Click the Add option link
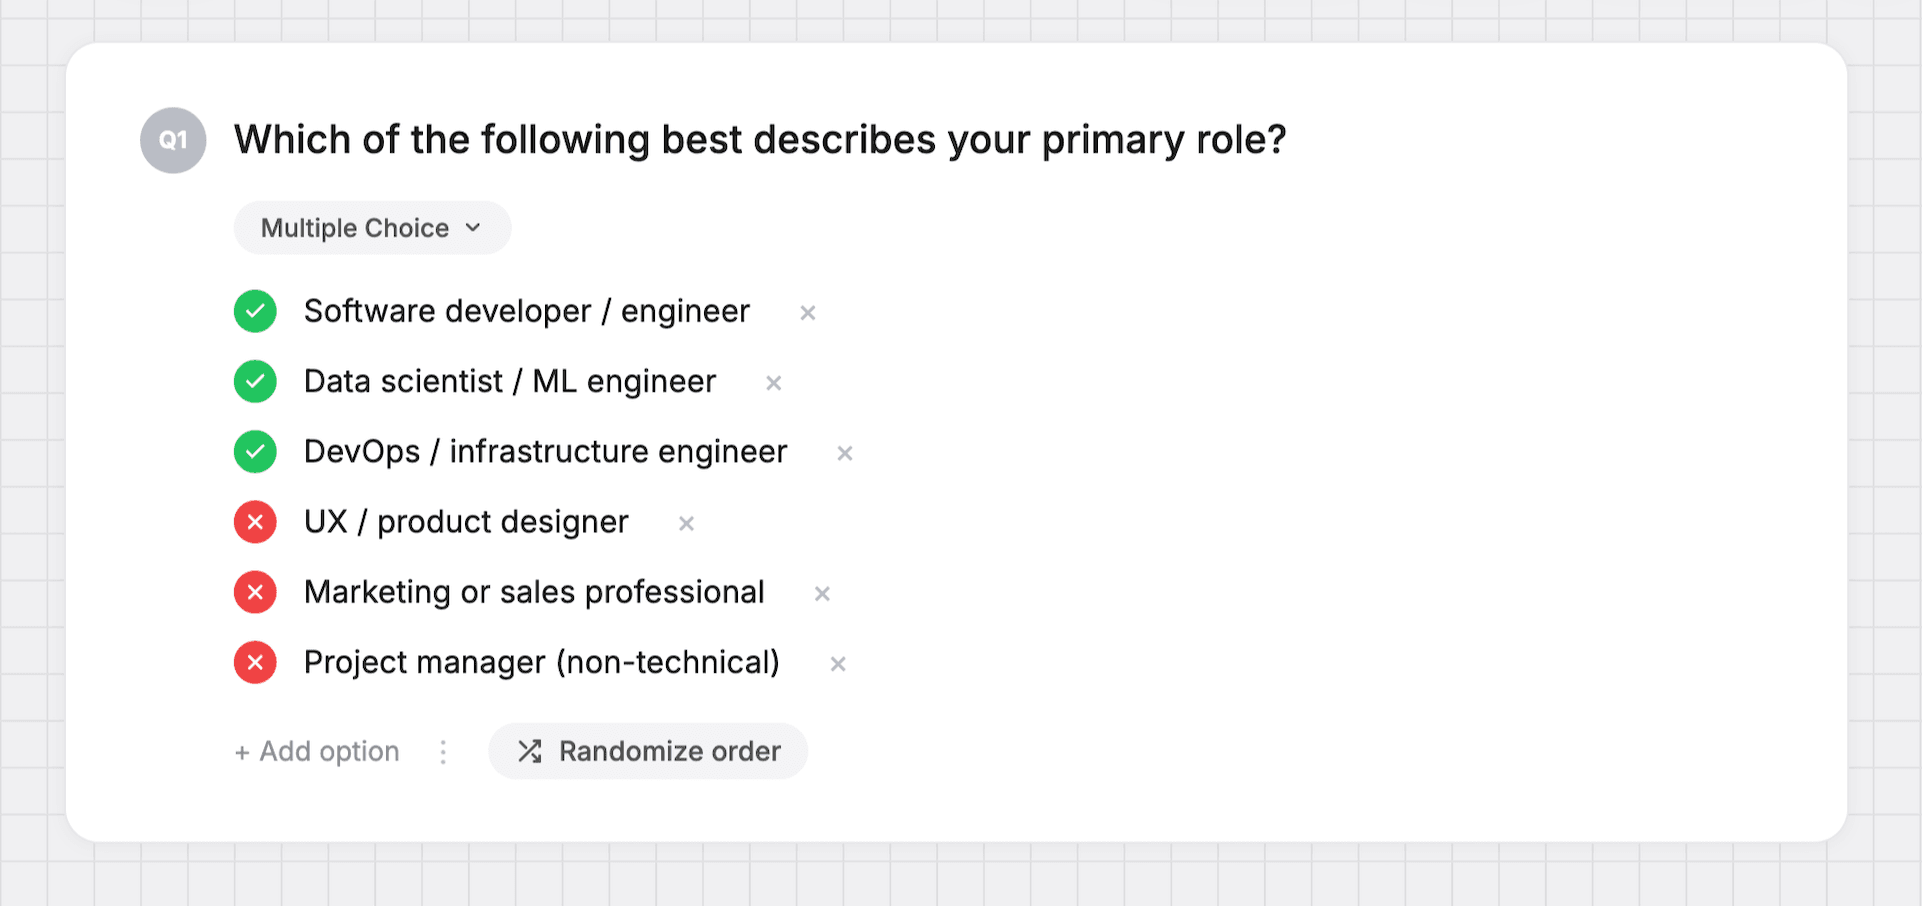Image resolution: width=1922 pixels, height=906 pixels. (x=317, y=751)
